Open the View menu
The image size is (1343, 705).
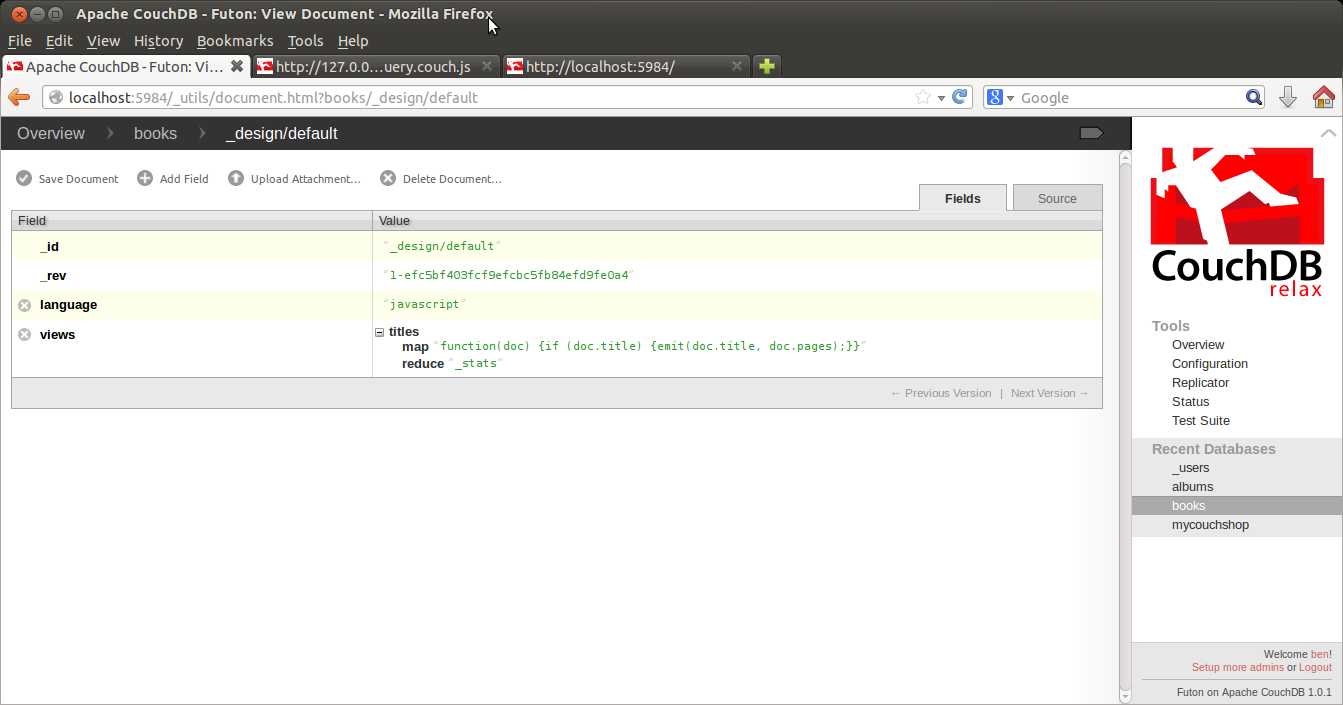tap(103, 41)
